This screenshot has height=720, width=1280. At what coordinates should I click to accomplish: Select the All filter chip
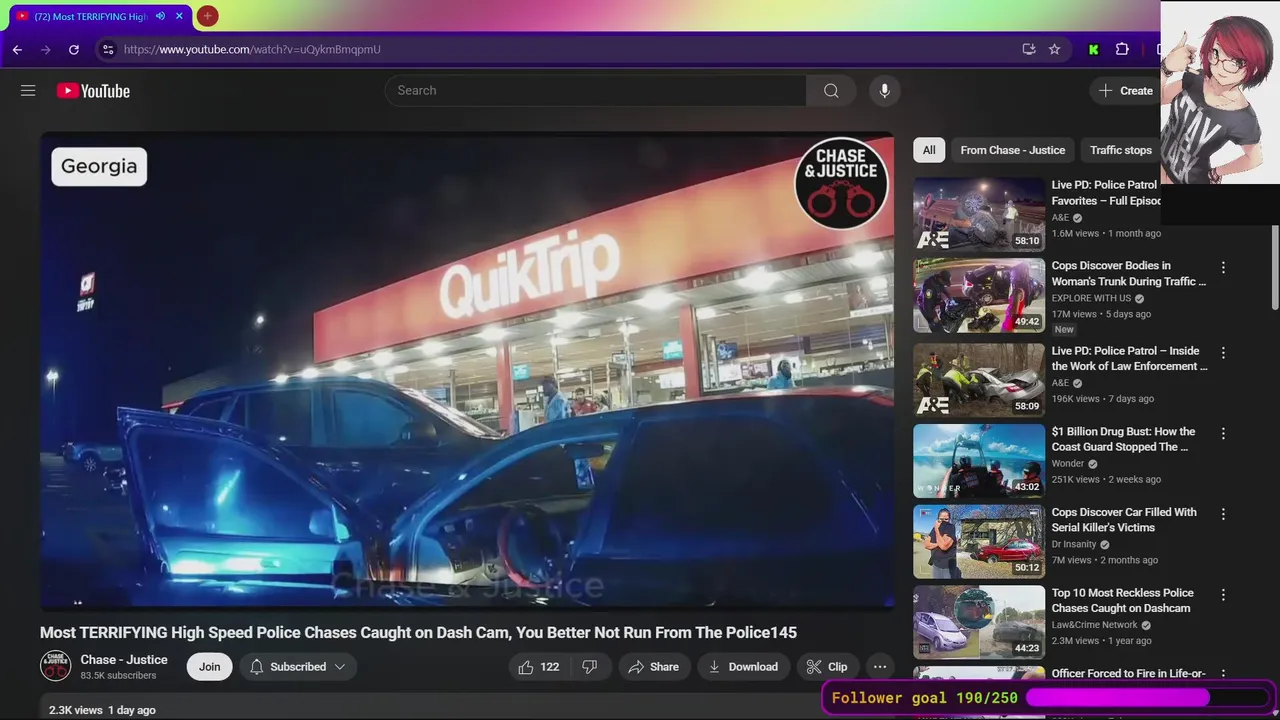[x=929, y=150]
